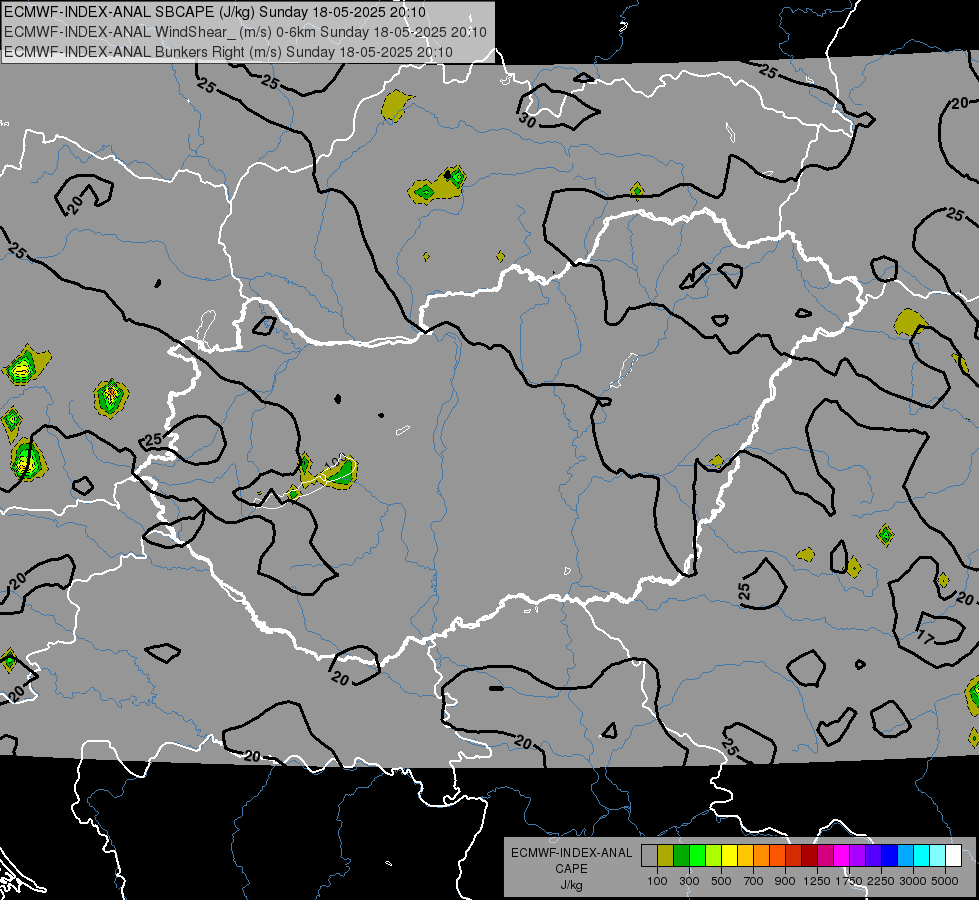
Task: Click the 'ECMWF-INDEX-ANAL' legend heading
Action: [x=571, y=853]
